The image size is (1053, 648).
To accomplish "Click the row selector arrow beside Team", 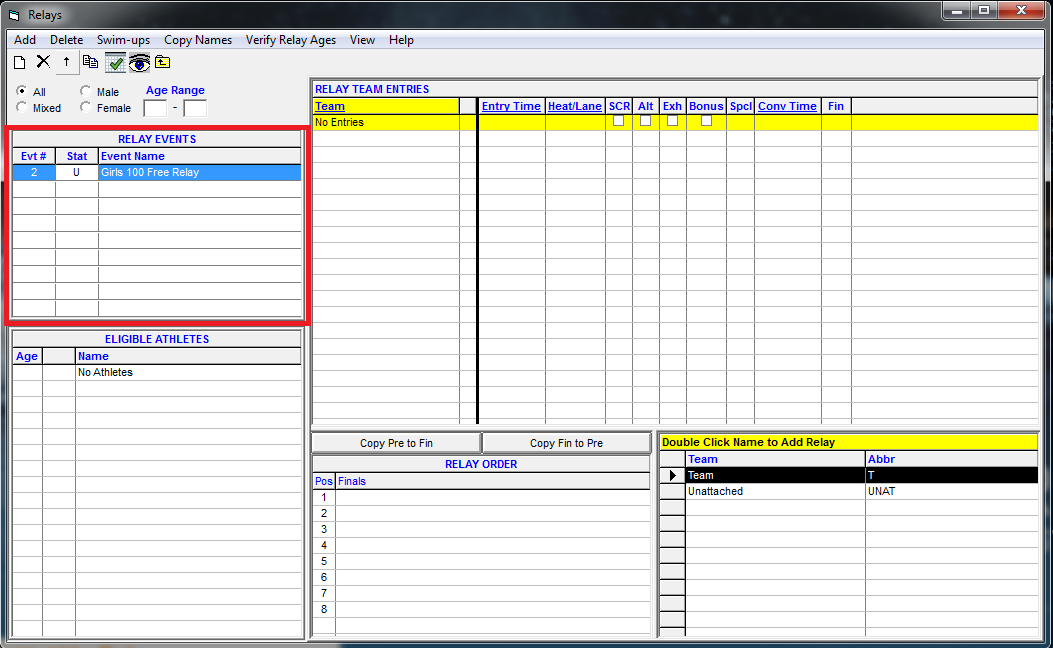I will tap(672, 476).
